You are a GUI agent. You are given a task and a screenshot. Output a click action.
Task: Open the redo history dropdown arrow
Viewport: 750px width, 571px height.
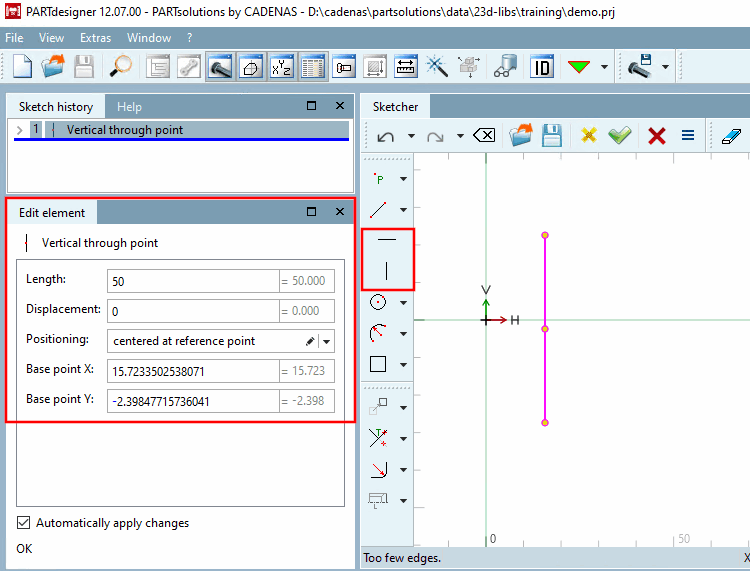460,136
